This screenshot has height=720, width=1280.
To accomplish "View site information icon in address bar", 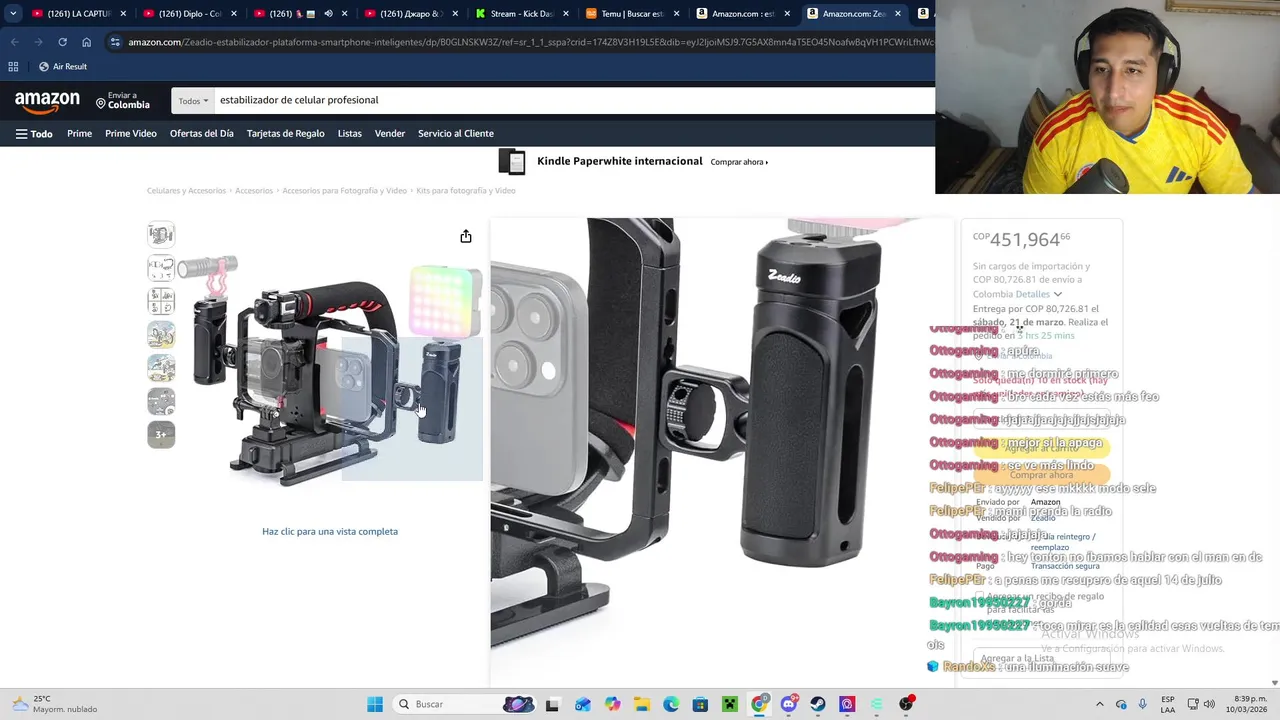I will pyautogui.click(x=116, y=42).
